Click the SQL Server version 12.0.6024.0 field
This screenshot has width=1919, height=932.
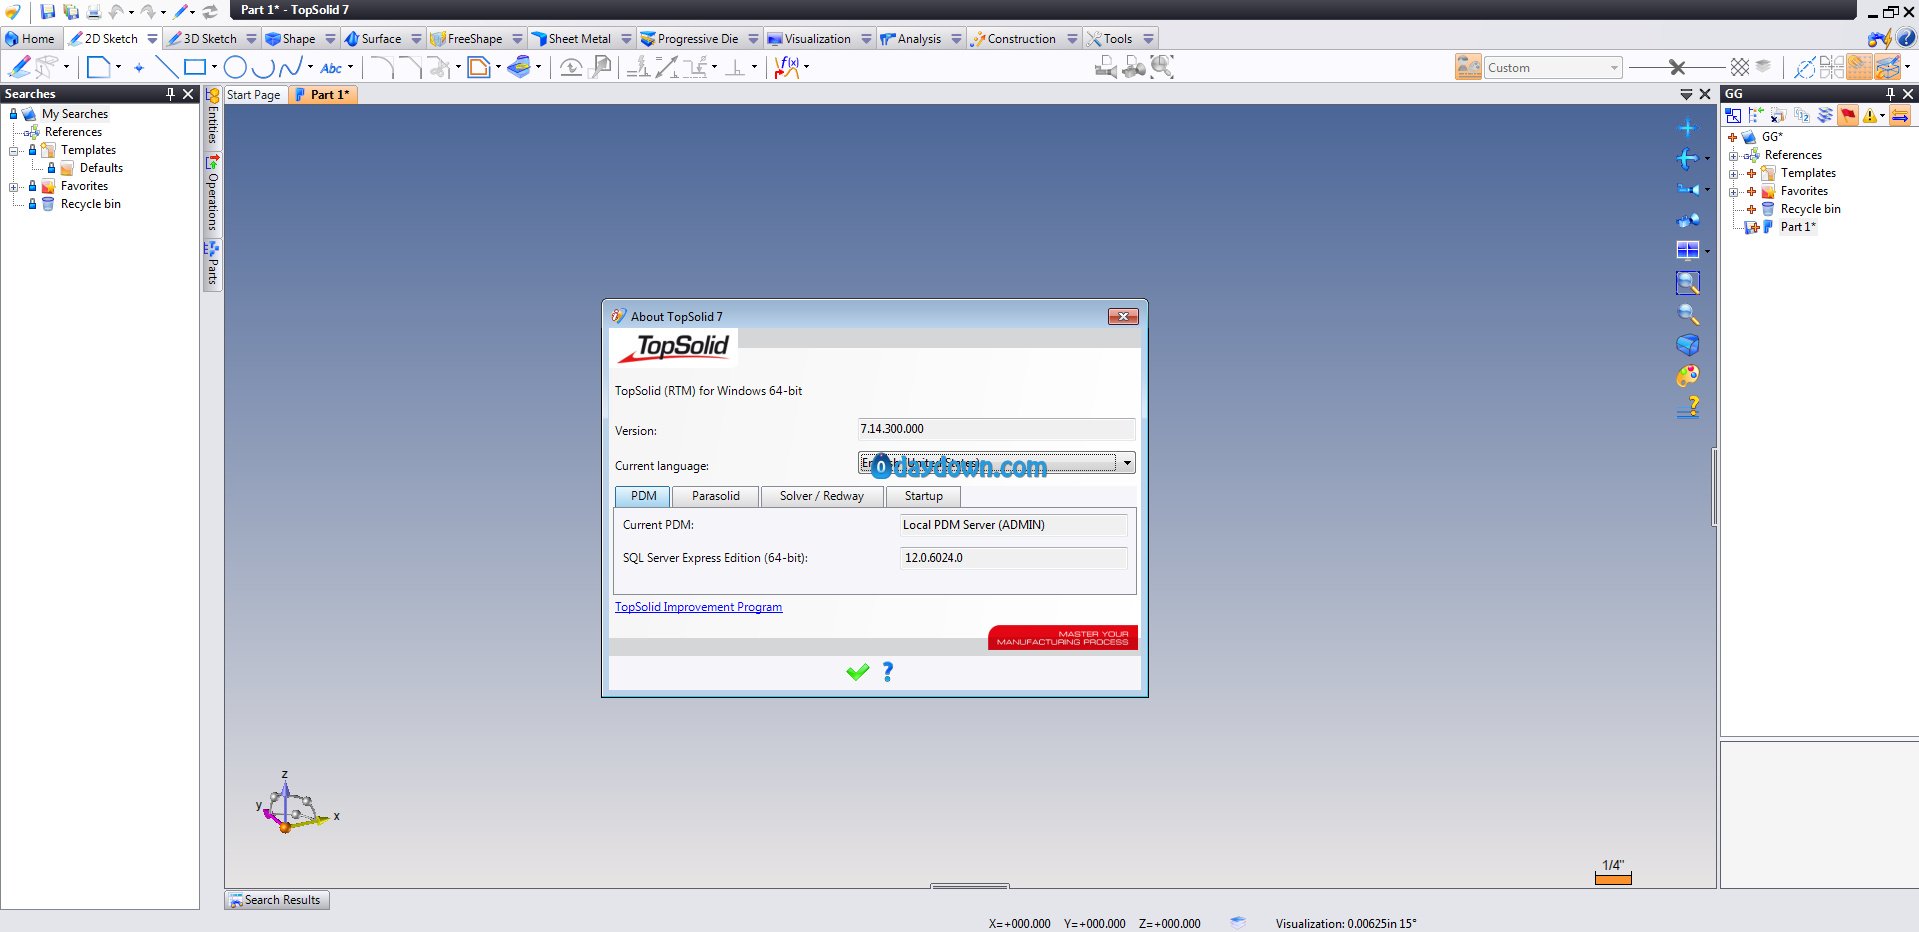(x=1013, y=558)
